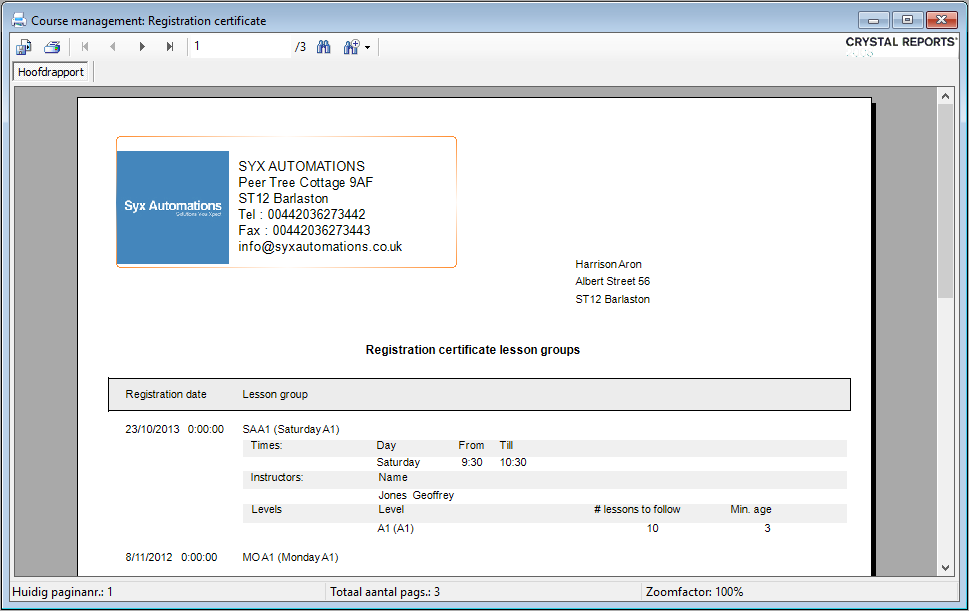
Task: Click the vertical scrollbar up arrow
Action: [945, 95]
